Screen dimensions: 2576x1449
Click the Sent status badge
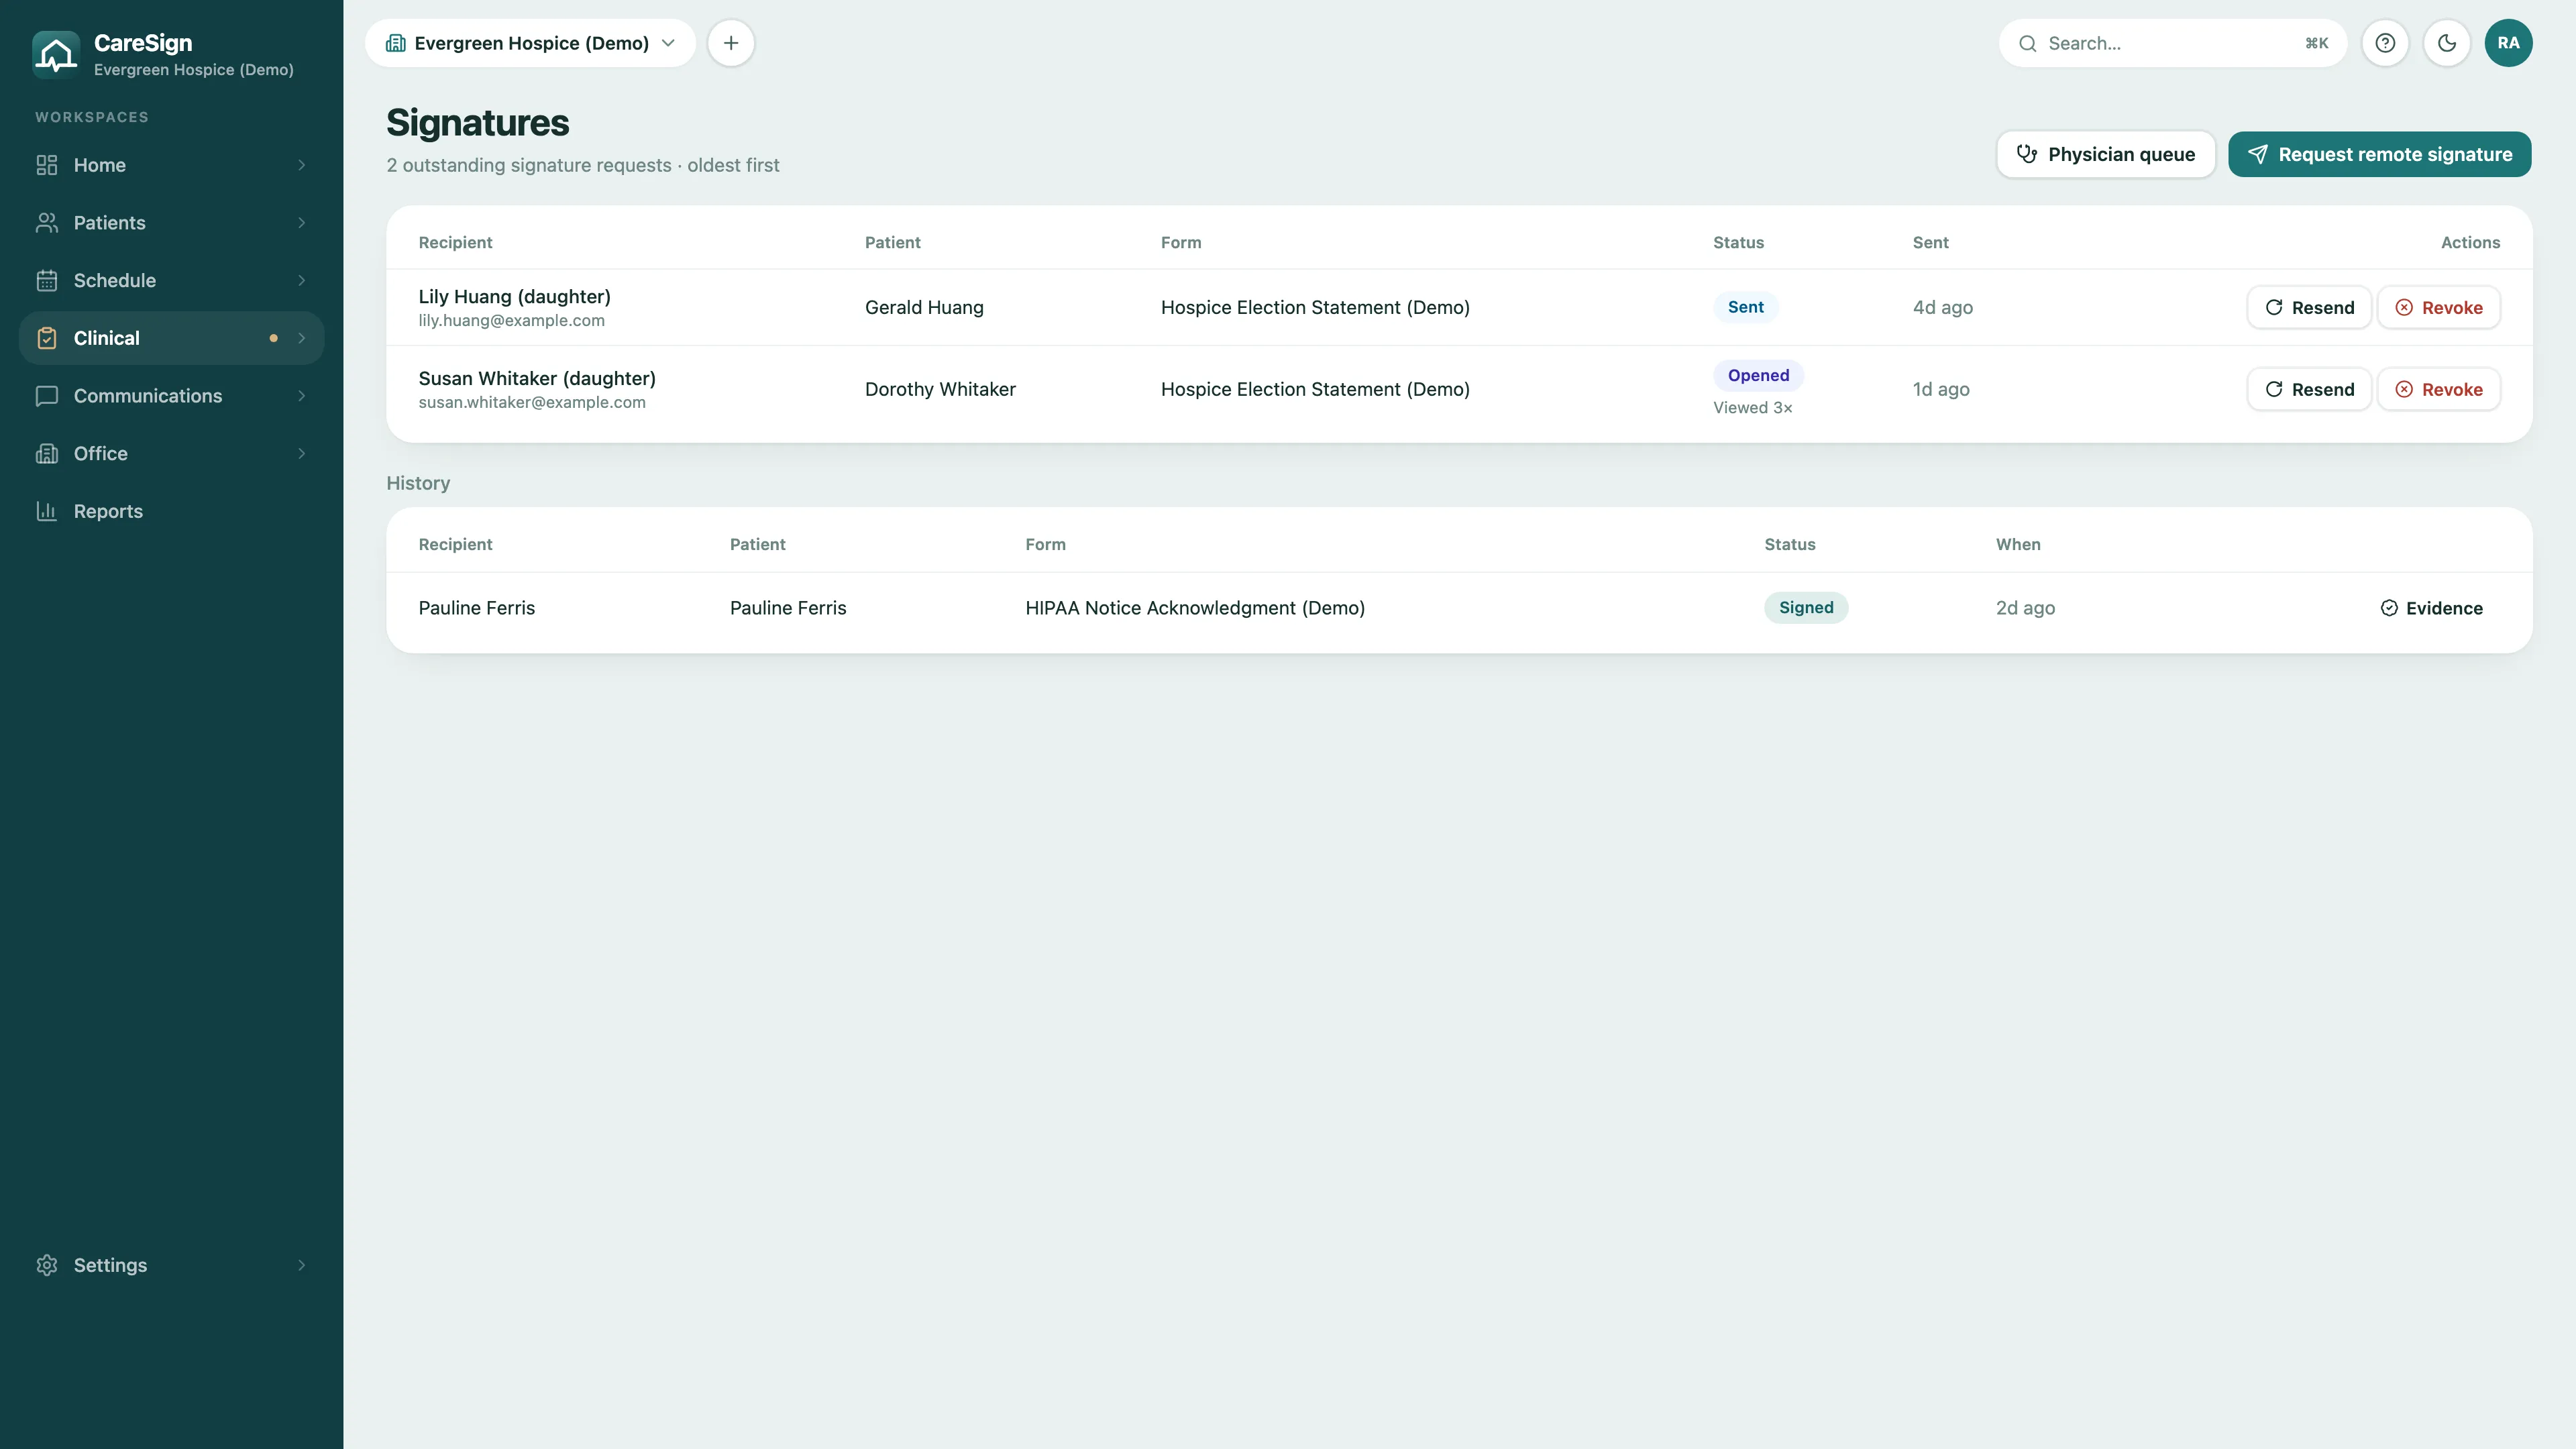coord(1745,307)
